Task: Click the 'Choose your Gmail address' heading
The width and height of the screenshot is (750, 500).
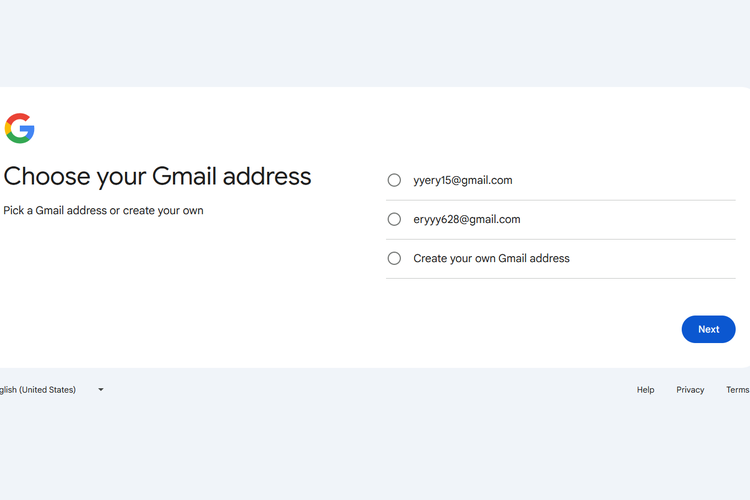Action: point(157,177)
